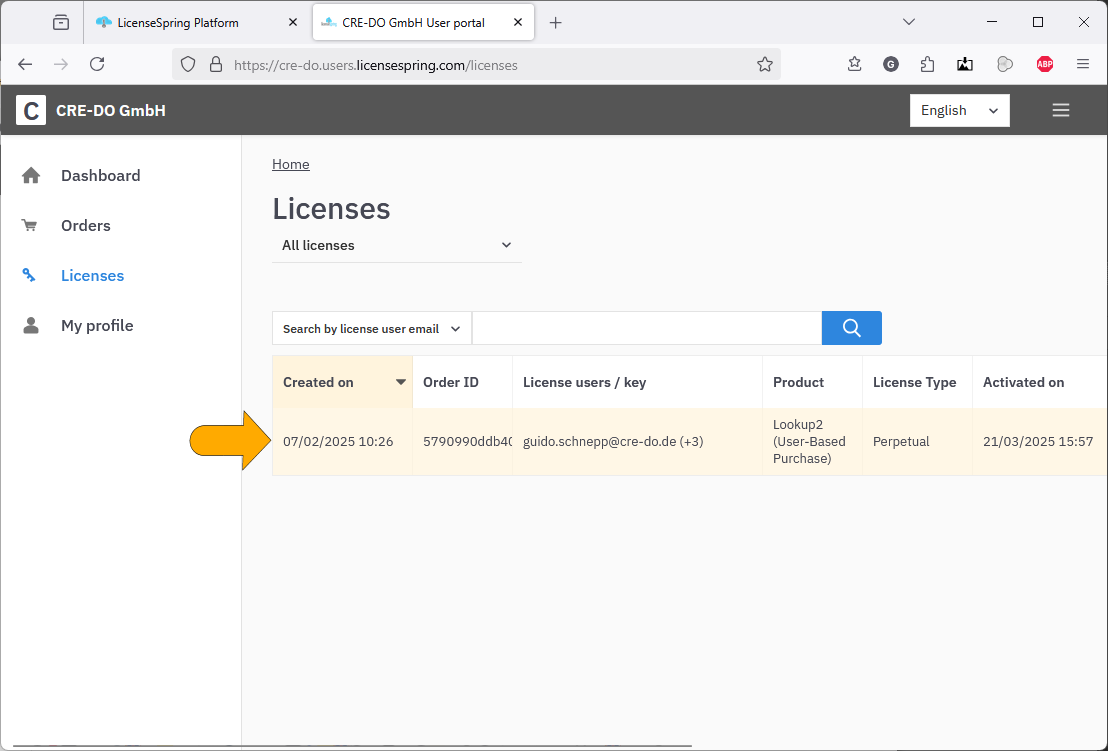Click guido.schnepp@cre-do.de (+3) cell
Viewport: 1108px width, 751px height.
tap(637, 442)
